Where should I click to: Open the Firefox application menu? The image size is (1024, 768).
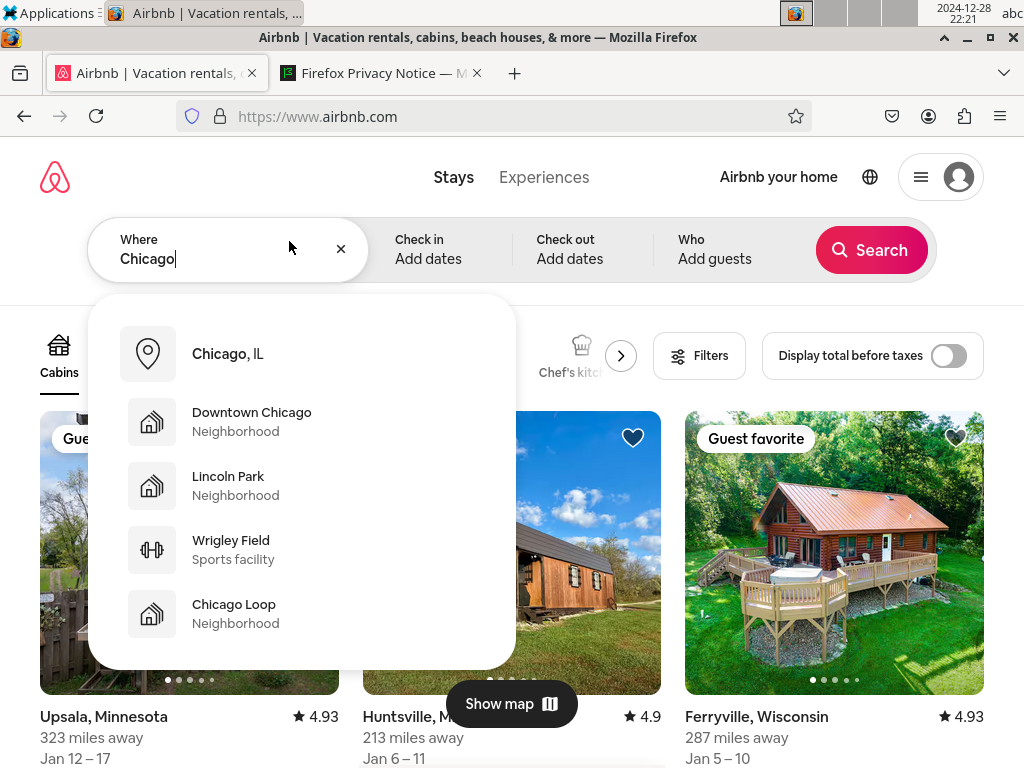click(x=1000, y=116)
